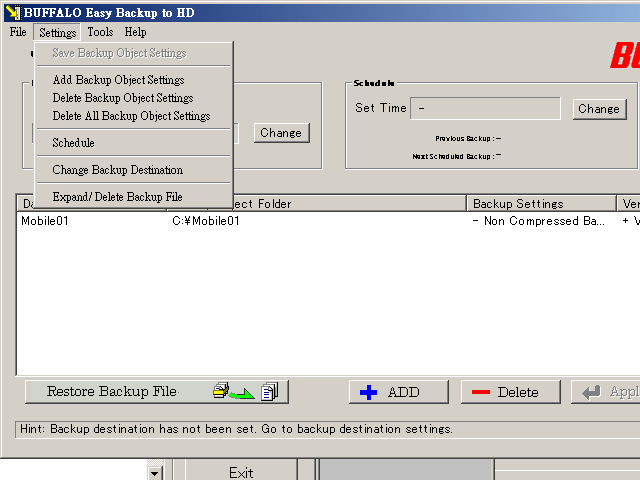Click the Non Compressed Ba... cell
Image resolution: width=640 pixels, height=480 pixels.
[x=538, y=221]
